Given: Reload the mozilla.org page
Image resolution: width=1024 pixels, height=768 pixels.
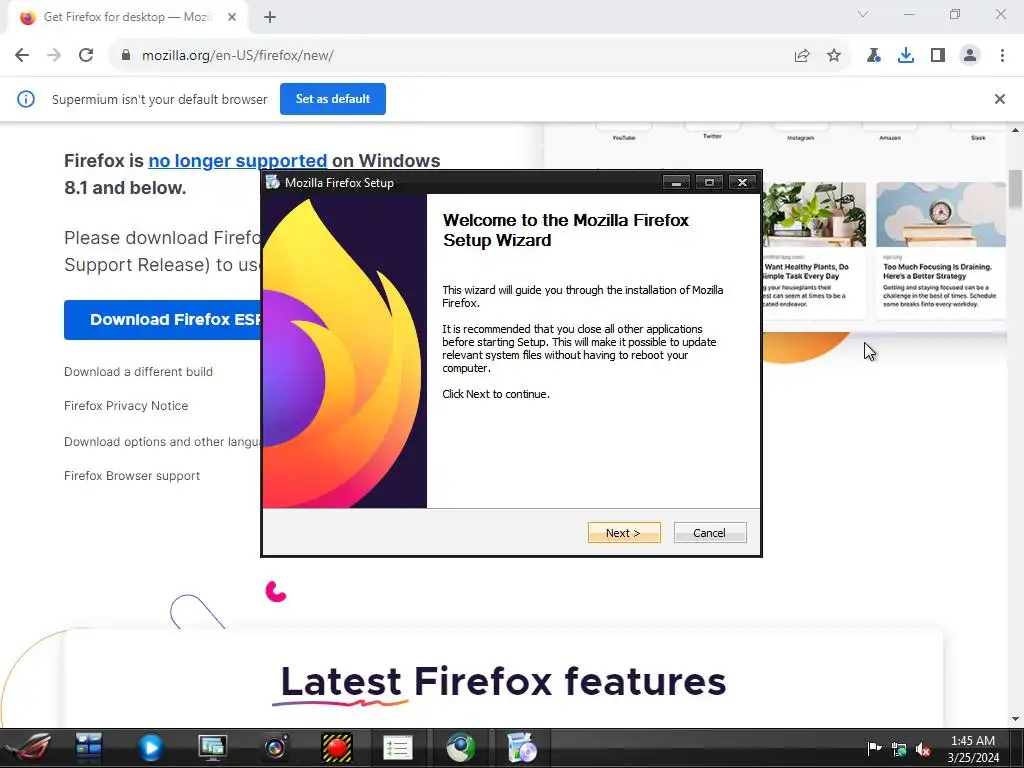Looking at the screenshot, I should point(86,56).
